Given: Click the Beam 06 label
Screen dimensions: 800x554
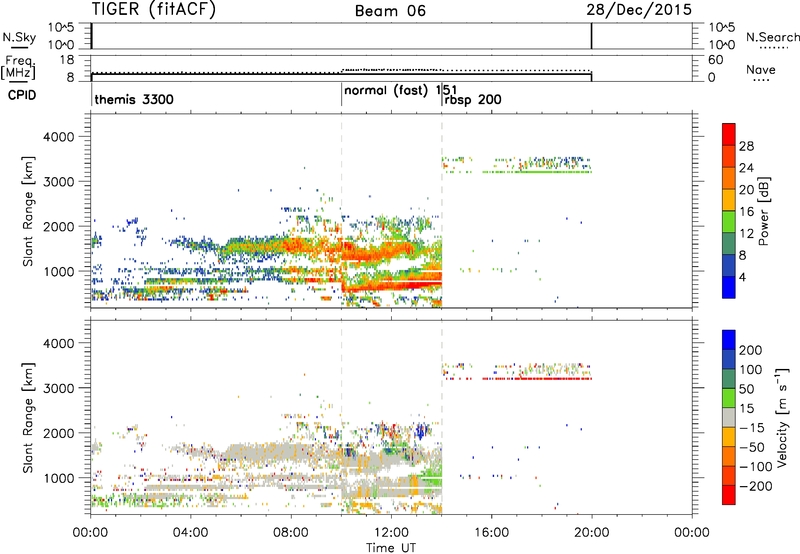Looking at the screenshot, I should [390, 11].
